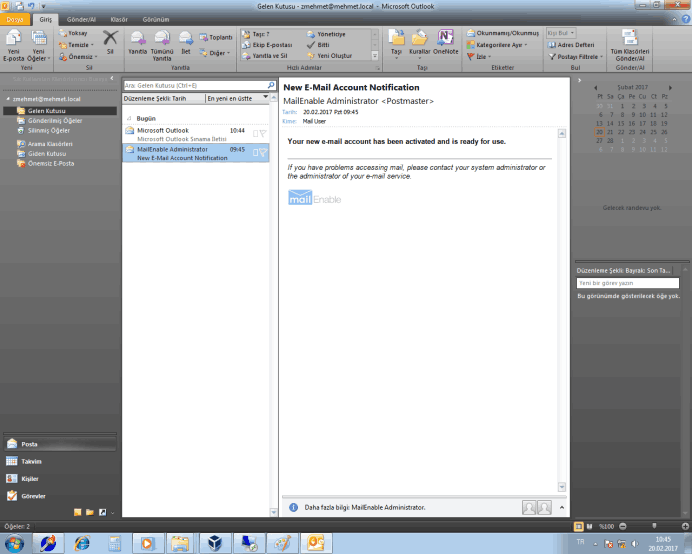The image size is (692, 554).
Task: Open Takvim in the navigation pane
Action: pos(30,461)
